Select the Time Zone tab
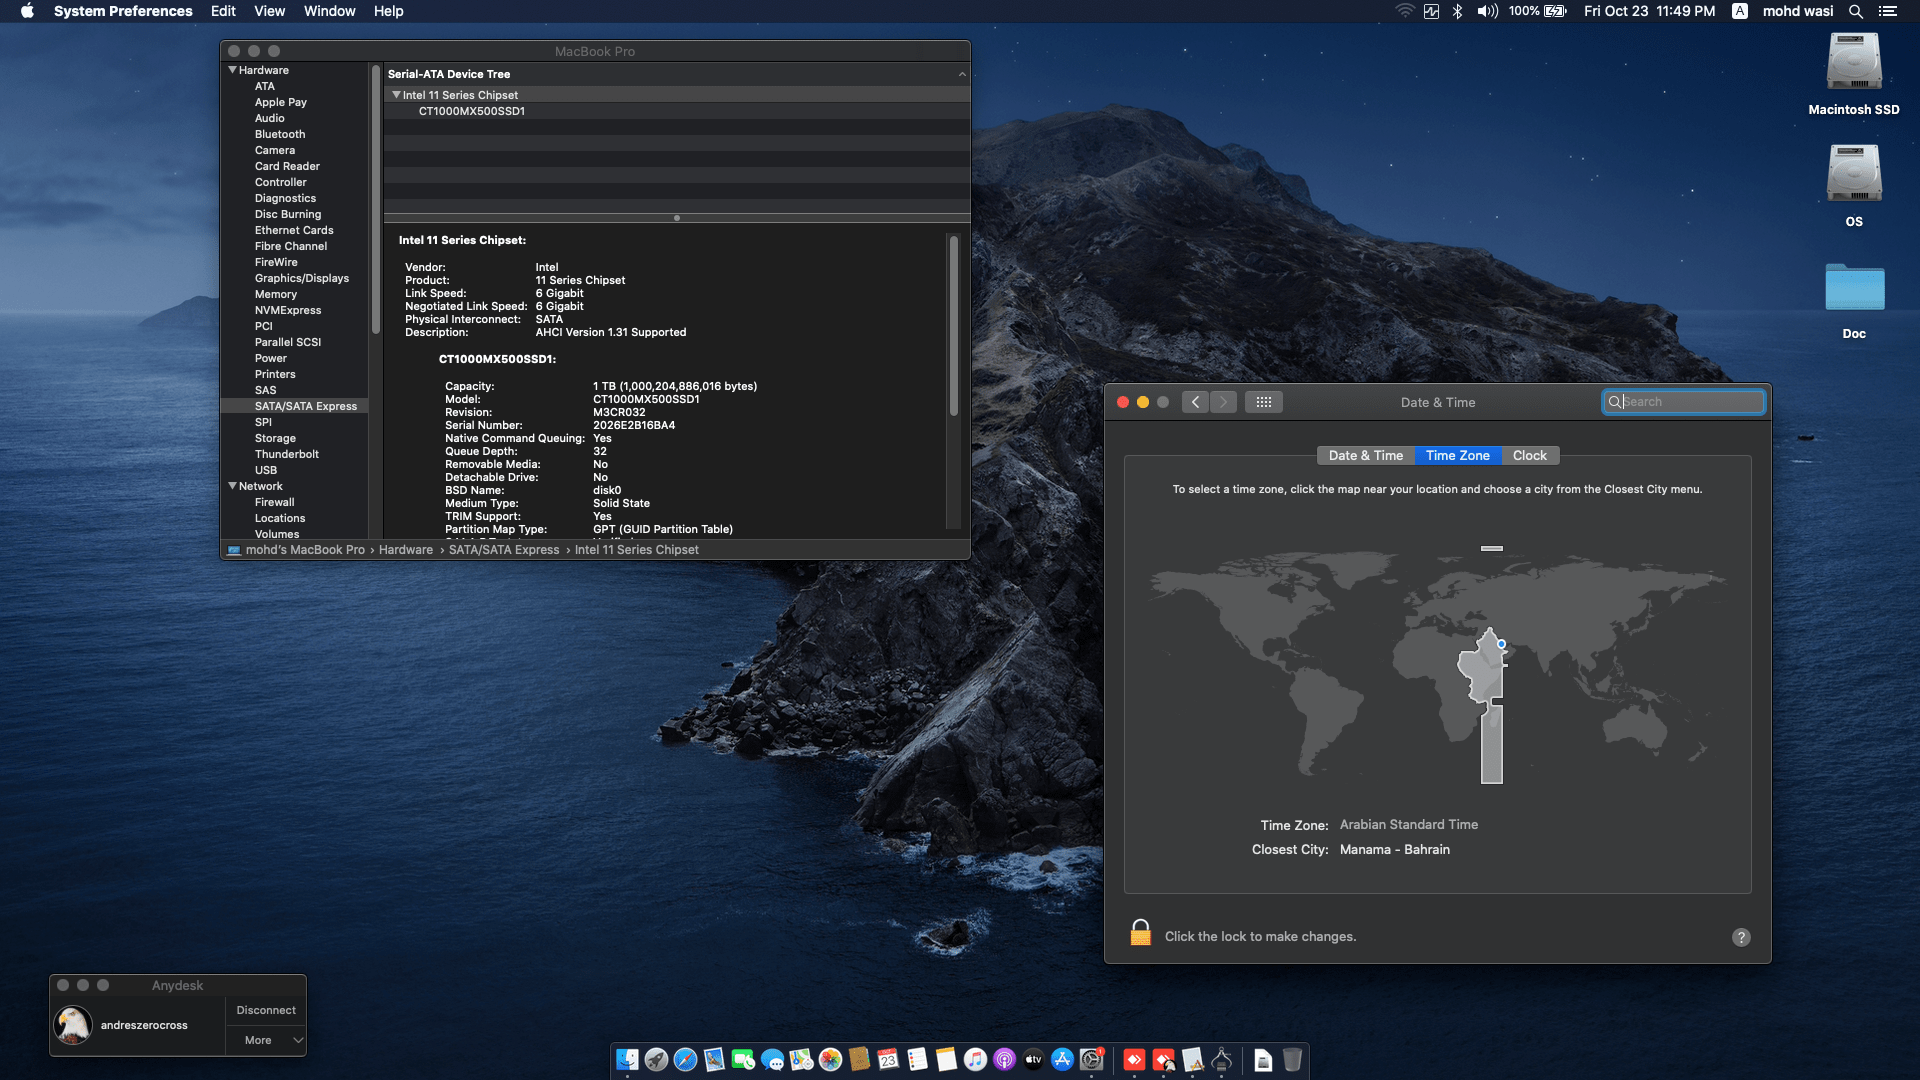The image size is (1920, 1080). [x=1457, y=455]
